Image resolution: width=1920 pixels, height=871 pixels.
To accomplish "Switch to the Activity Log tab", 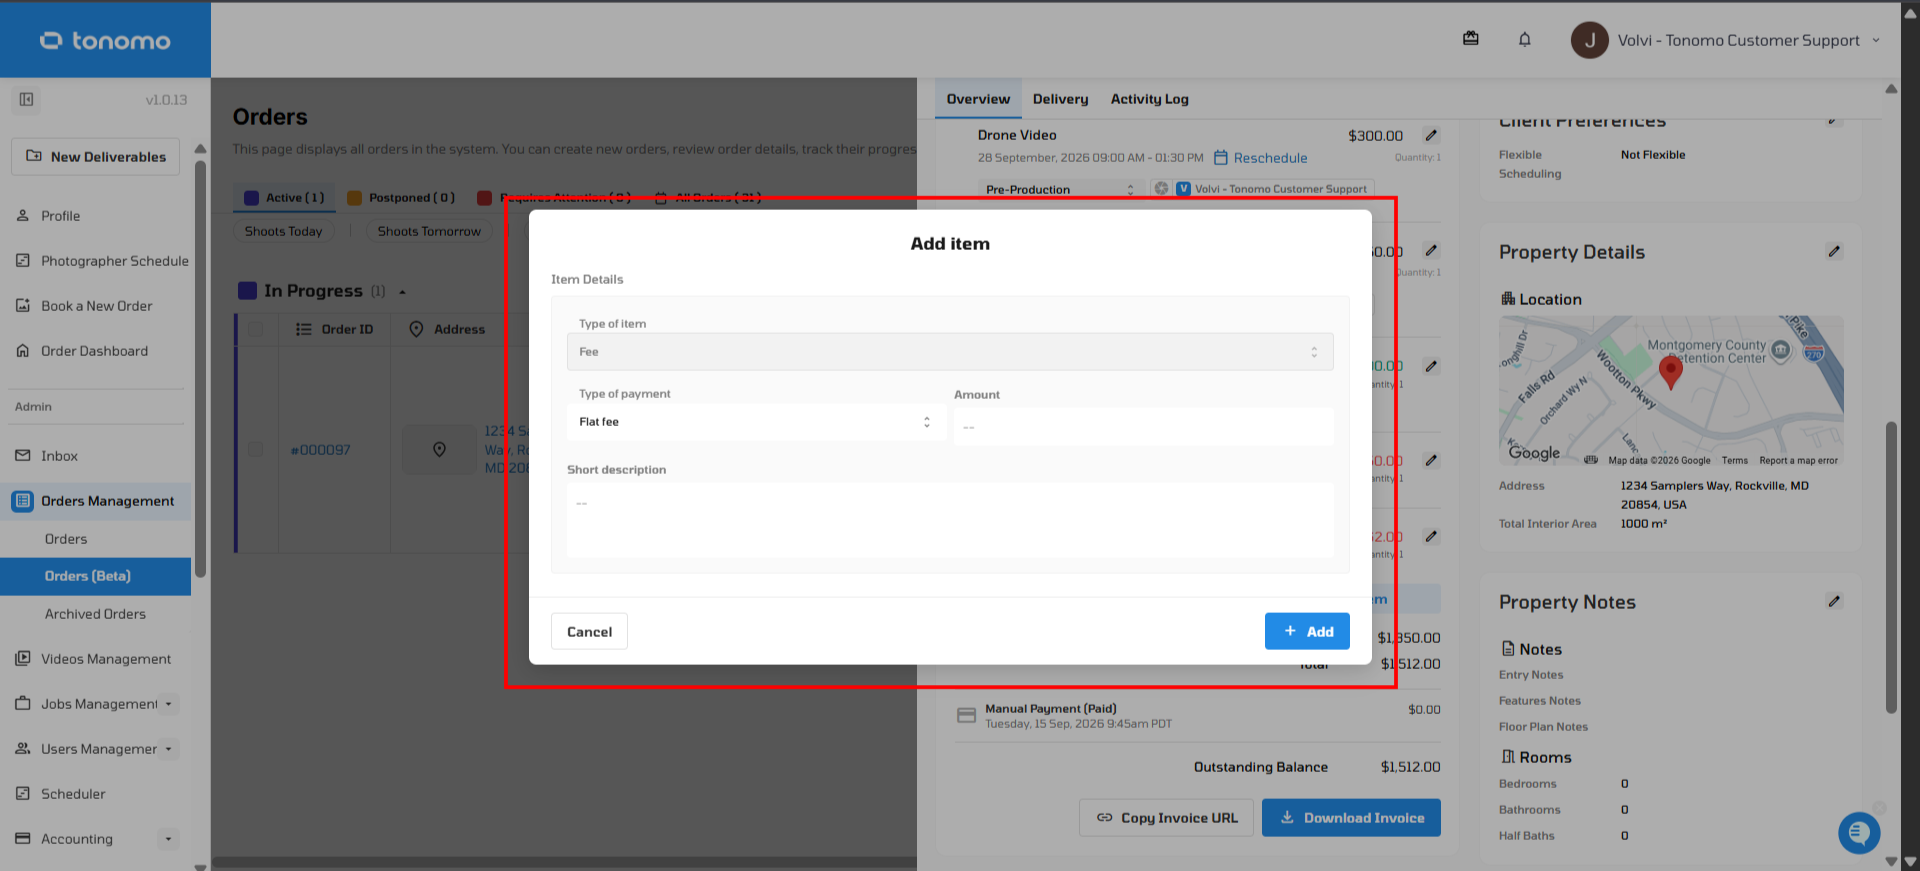I will tap(1149, 99).
